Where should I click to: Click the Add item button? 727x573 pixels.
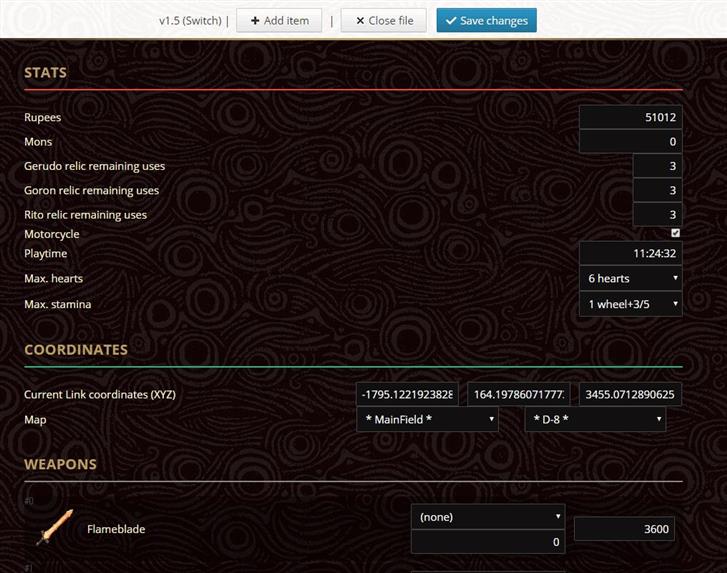pyautogui.click(x=279, y=20)
